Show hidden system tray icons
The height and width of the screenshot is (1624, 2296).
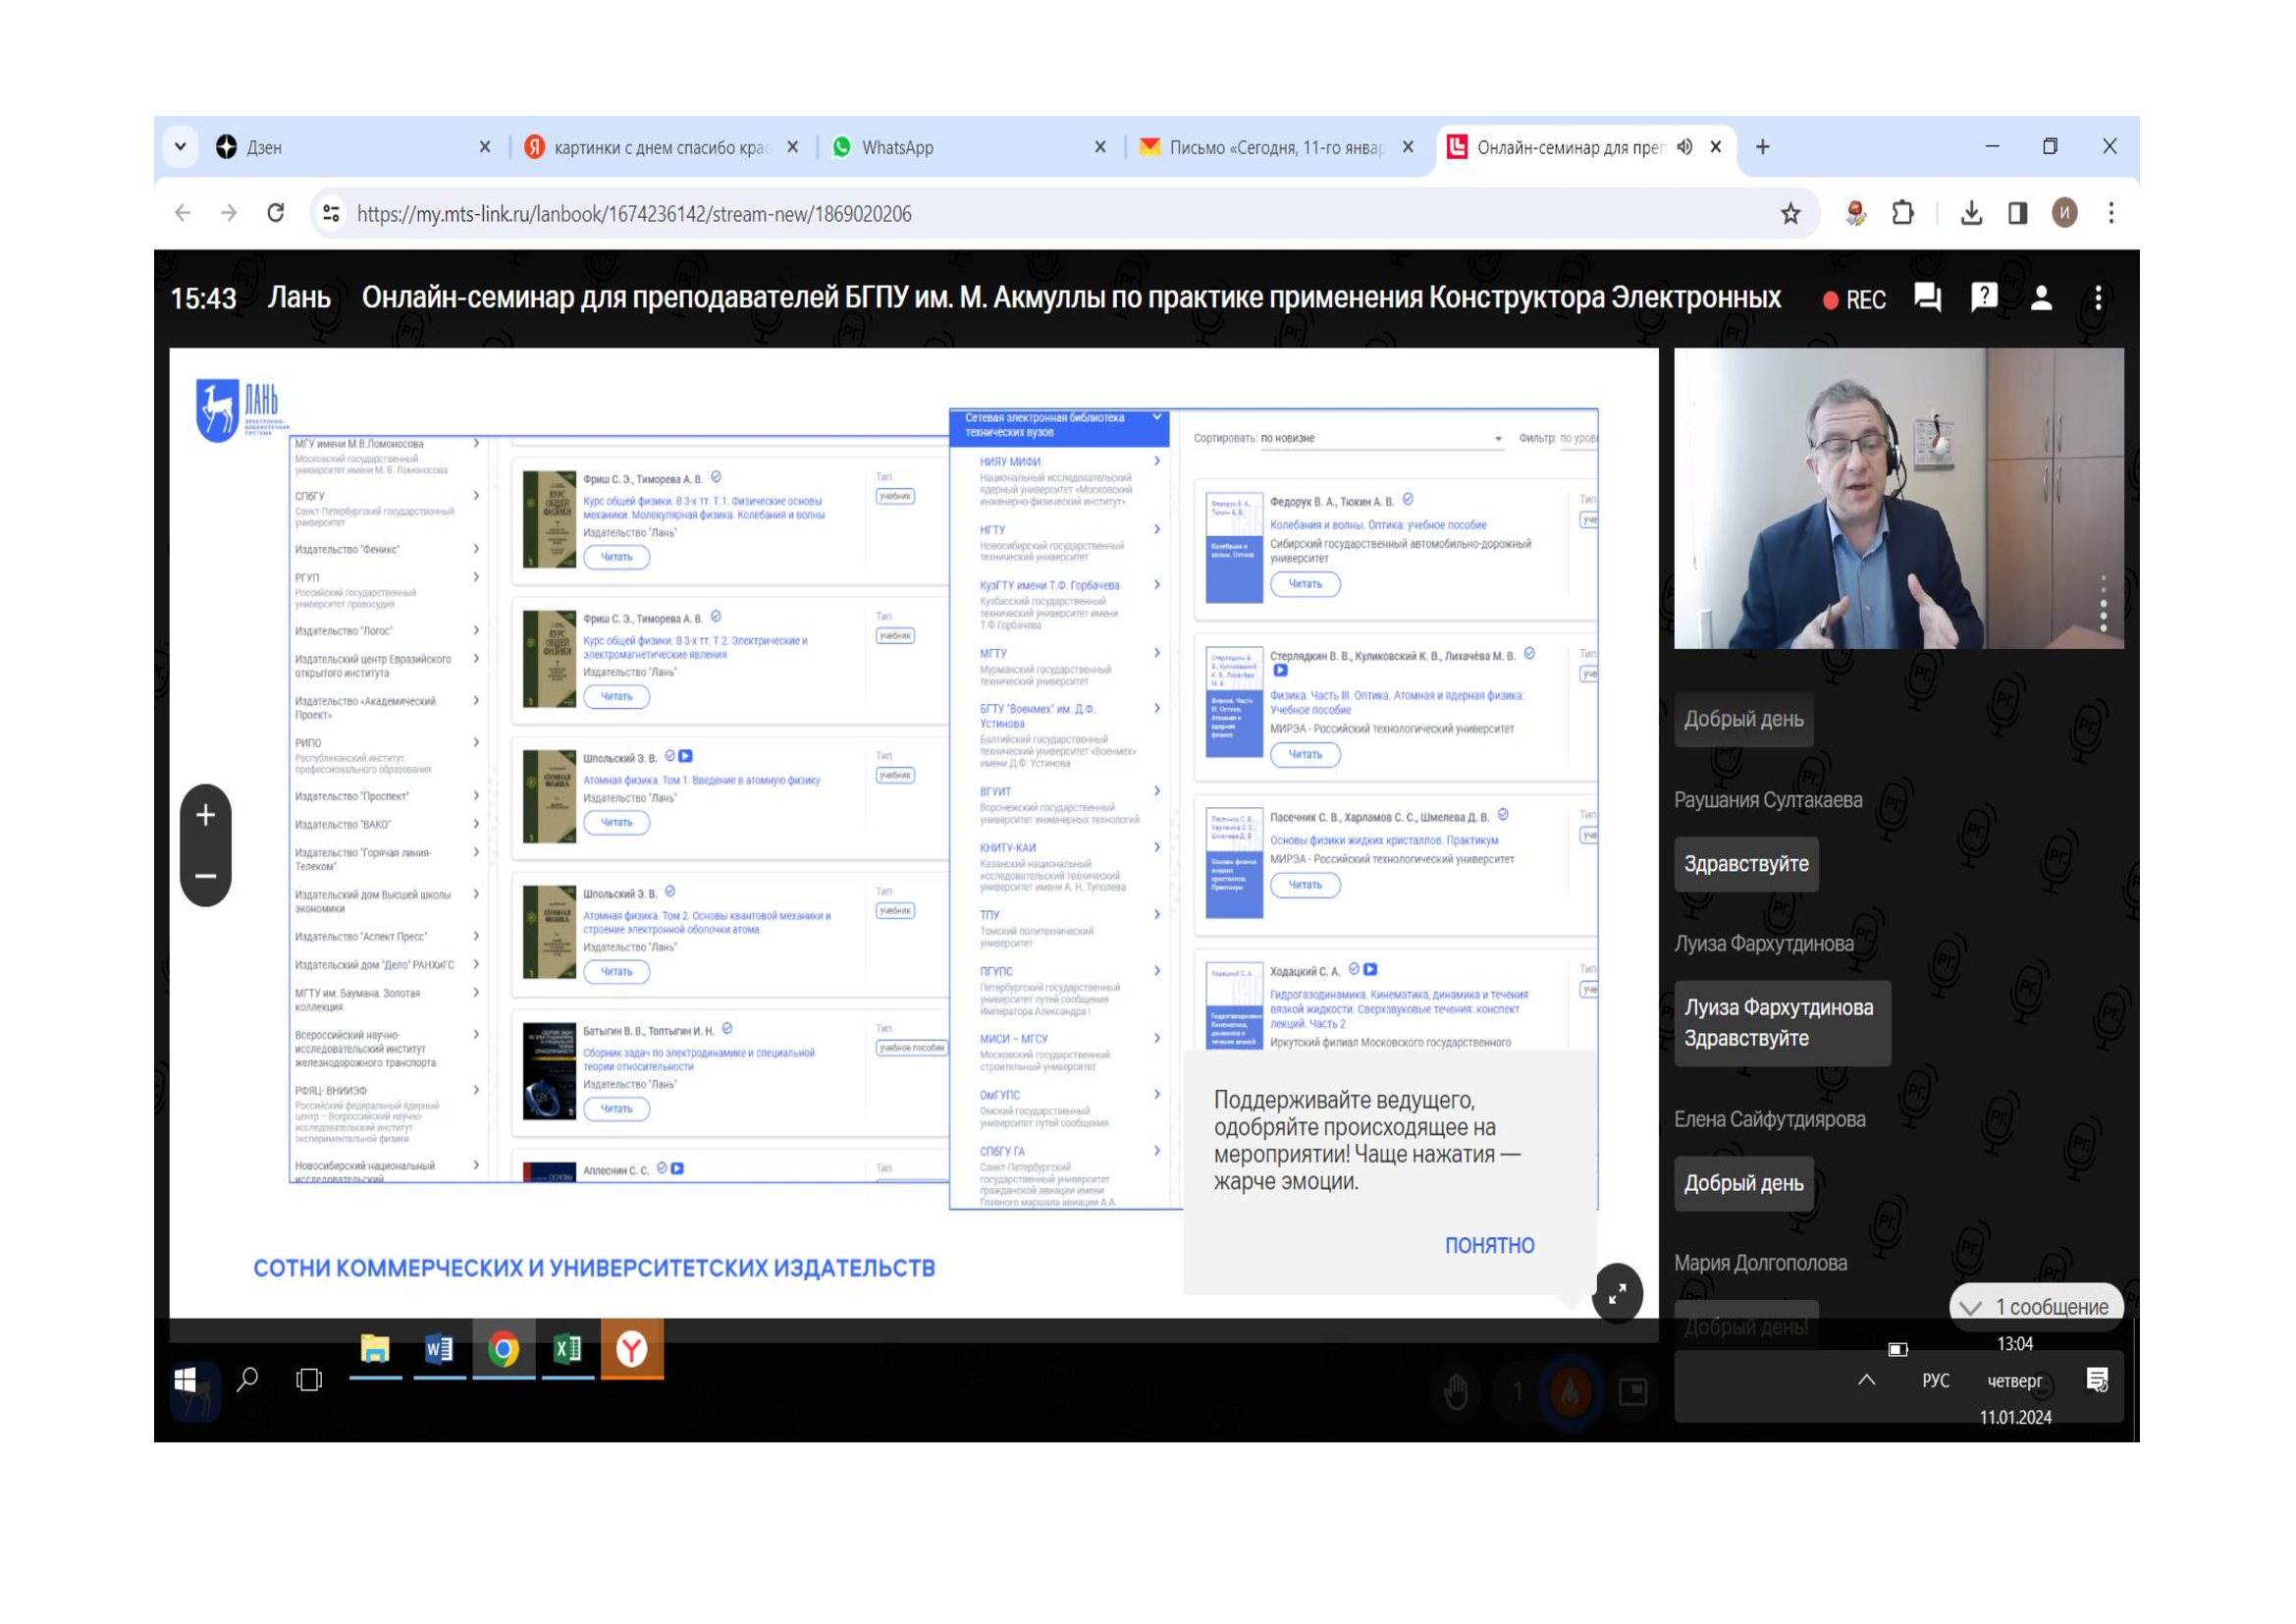point(1866,1380)
